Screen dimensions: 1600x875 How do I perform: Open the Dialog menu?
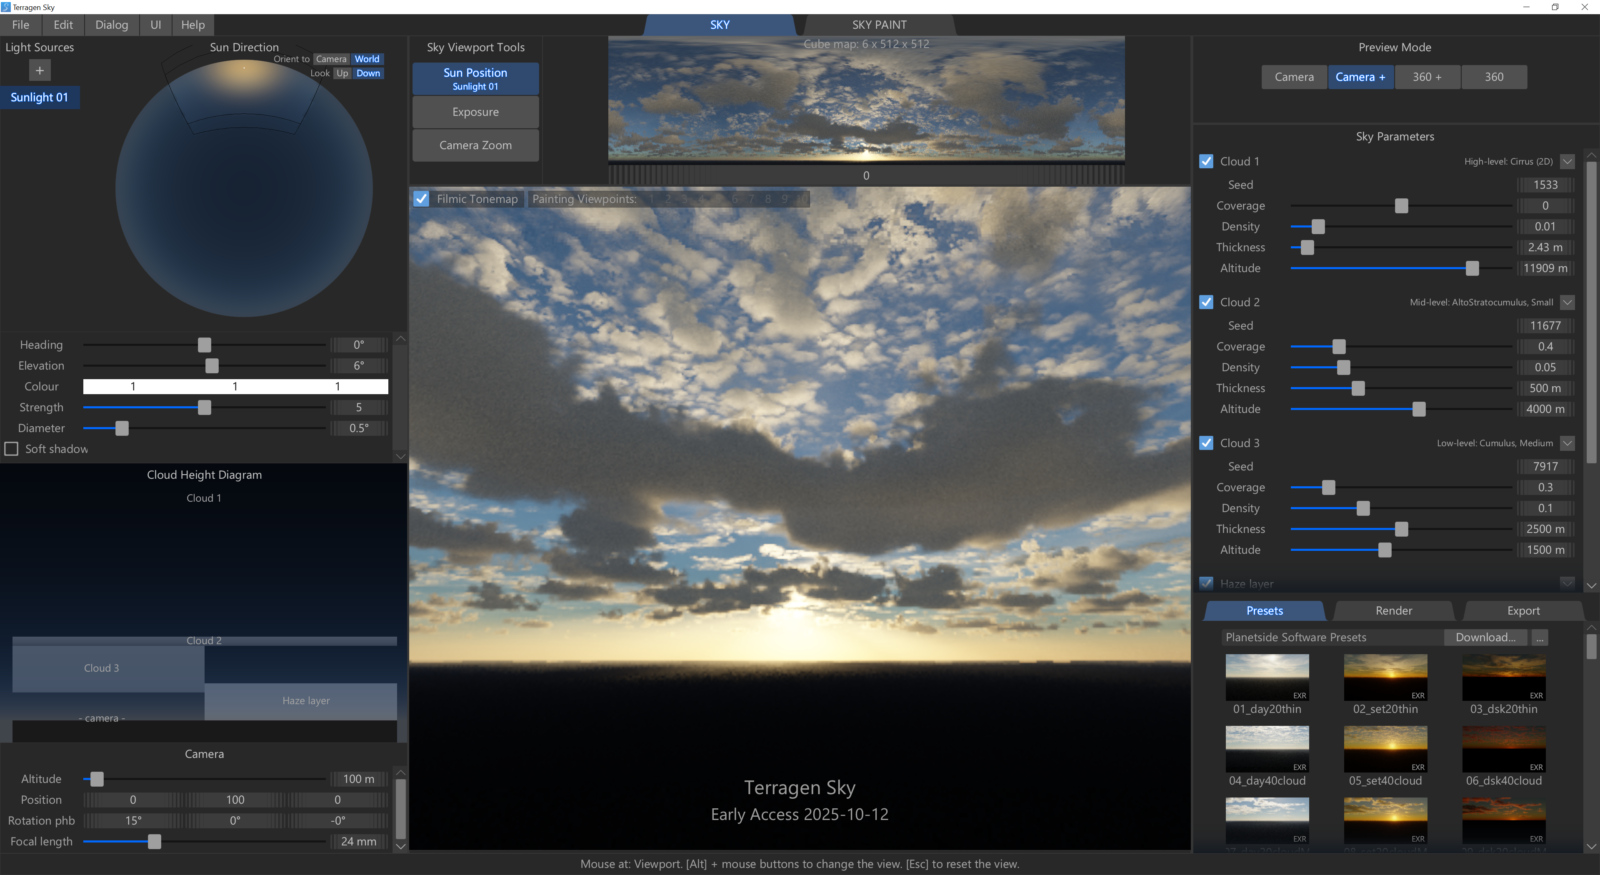[x=111, y=25]
